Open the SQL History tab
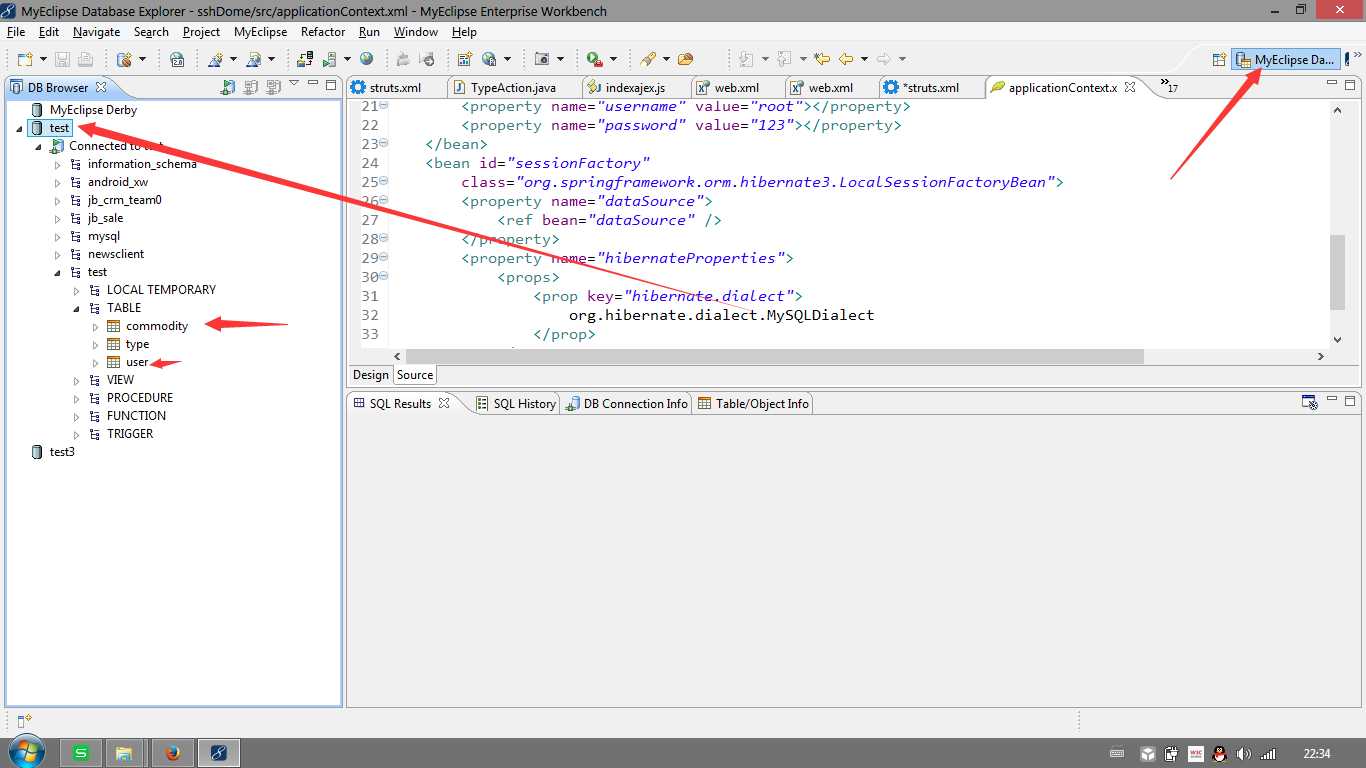Viewport: 1366px width, 768px height. (514, 403)
